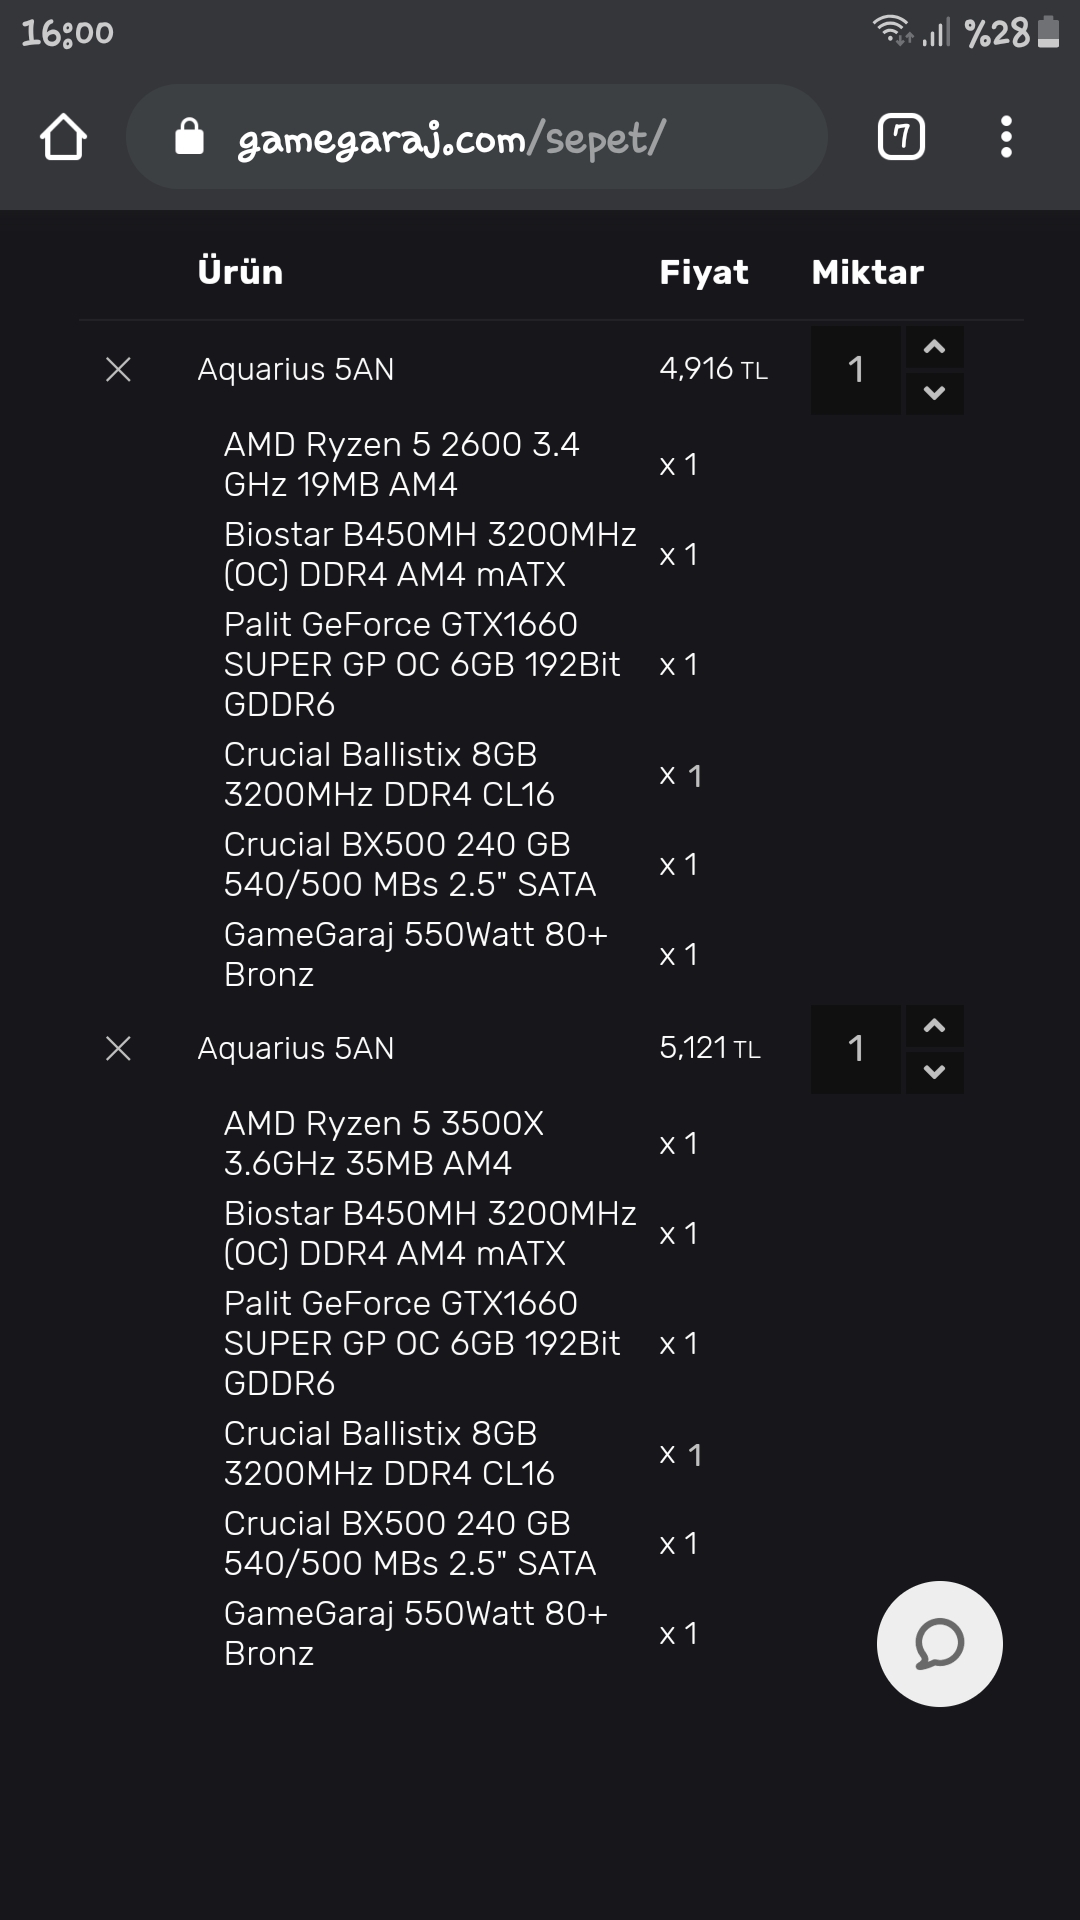Open the second Aquarius 5AN product link
Screen dimensions: 1080x1920
click(x=296, y=1049)
